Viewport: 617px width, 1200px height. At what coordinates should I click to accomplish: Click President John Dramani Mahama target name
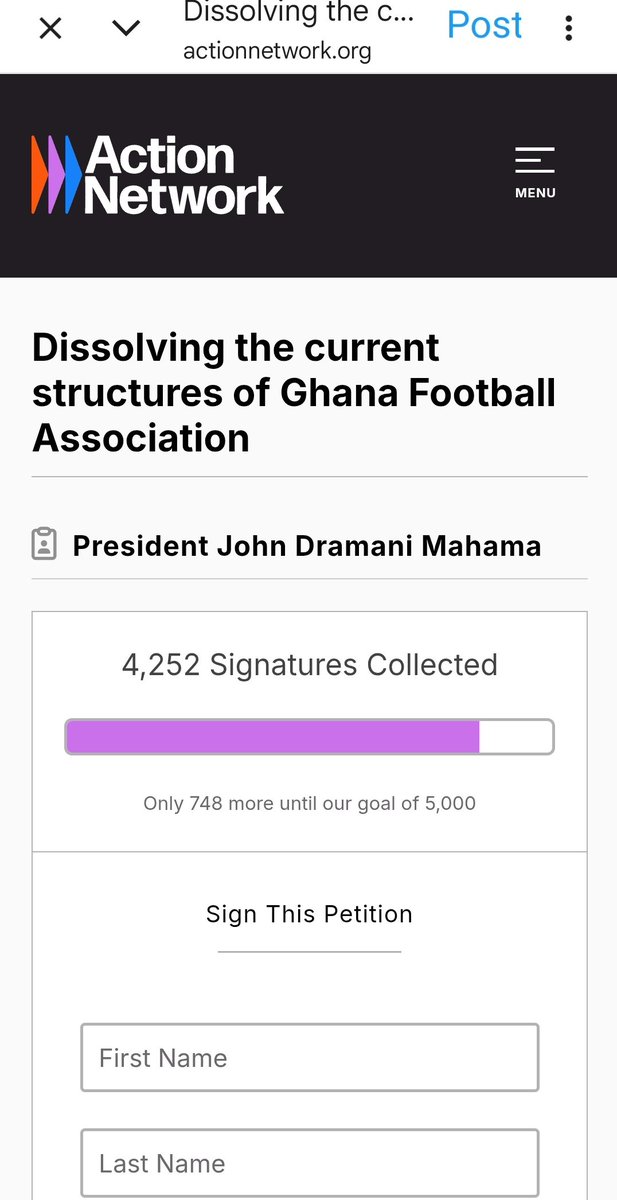tap(307, 546)
